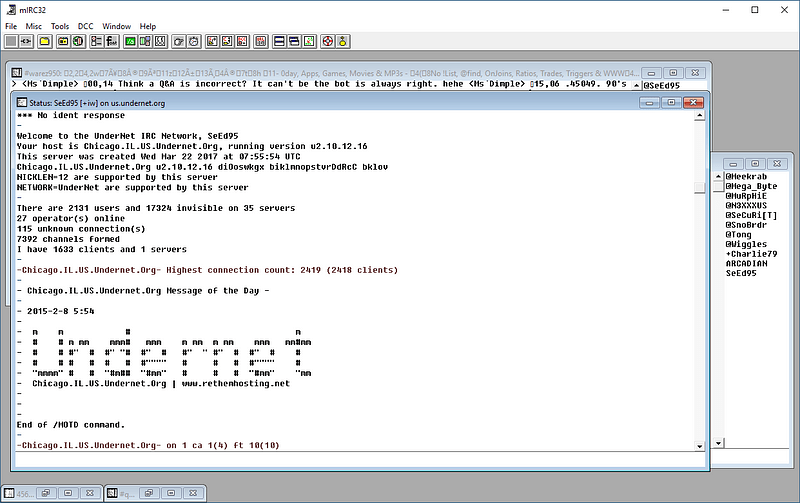Click the #warez950 window title icon
The image size is (800, 503).
coord(17,73)
